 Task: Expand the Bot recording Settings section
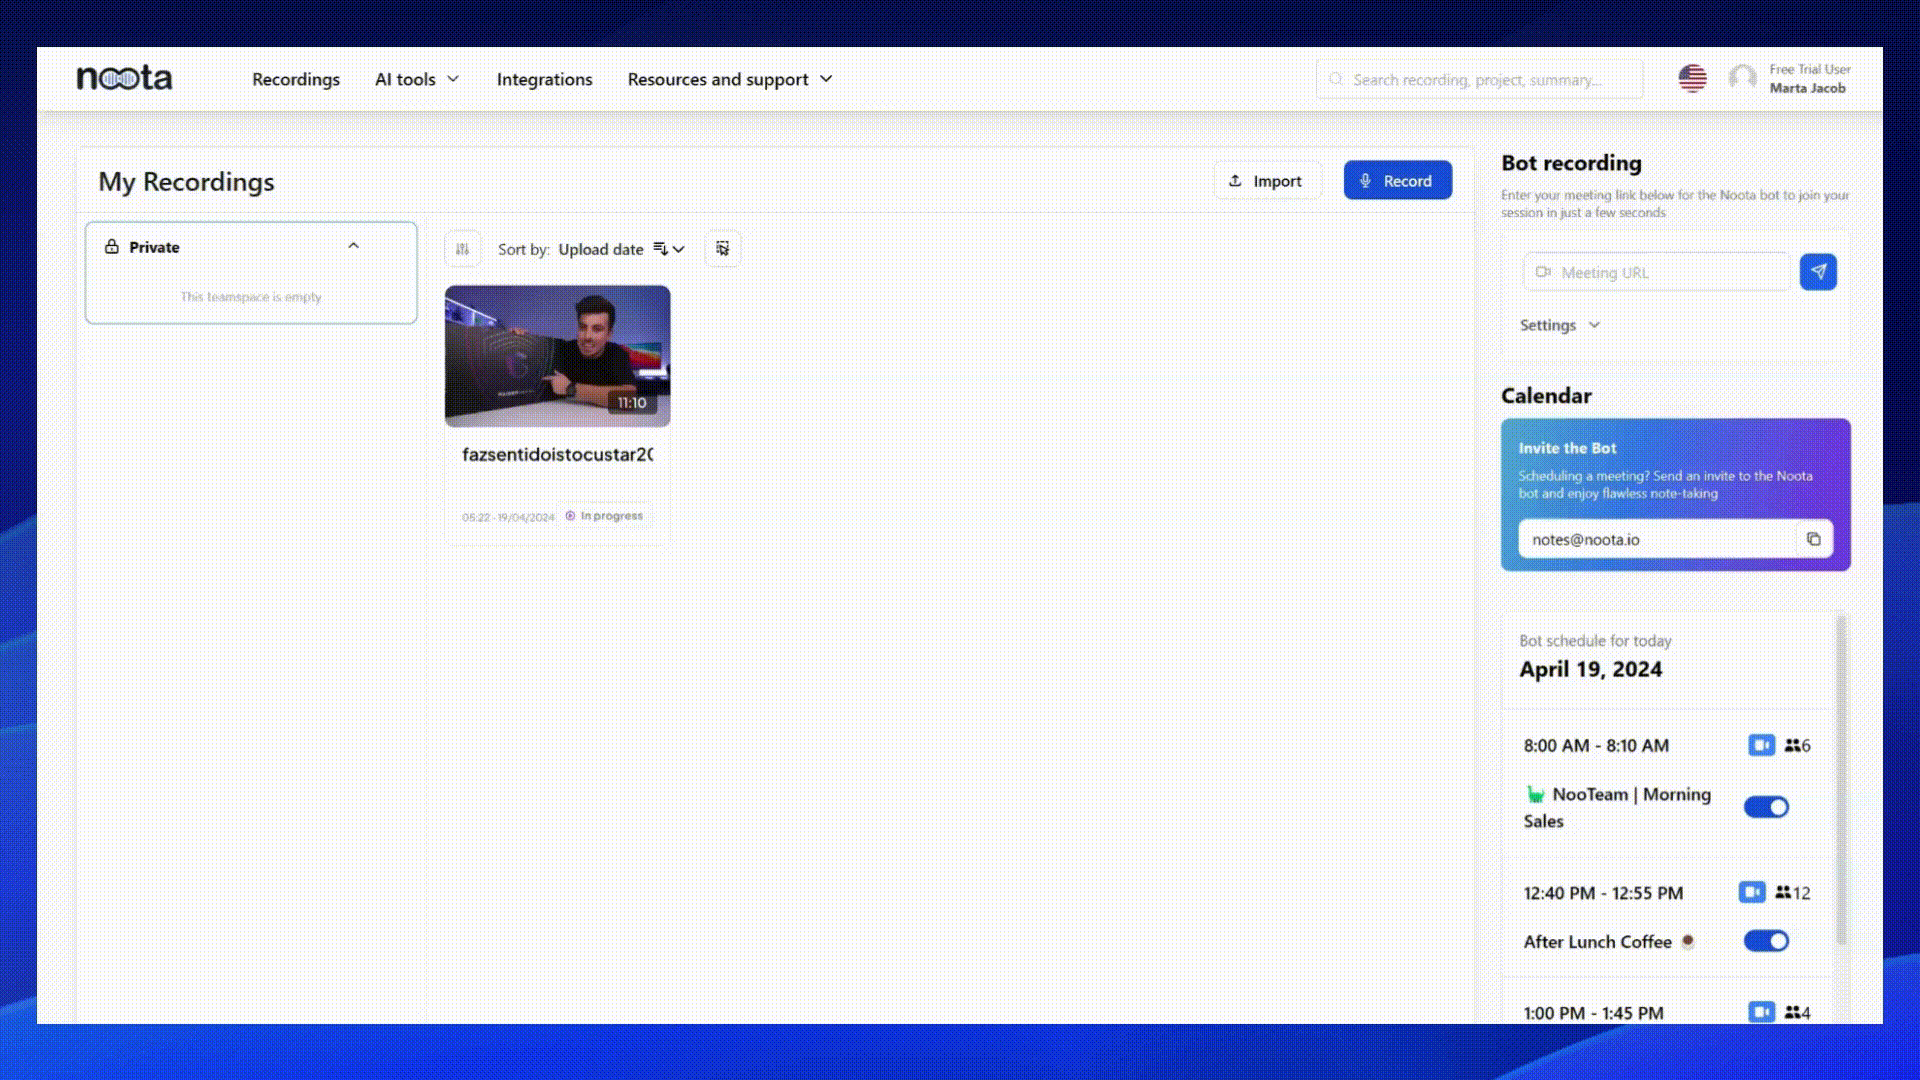(1559, 325)
